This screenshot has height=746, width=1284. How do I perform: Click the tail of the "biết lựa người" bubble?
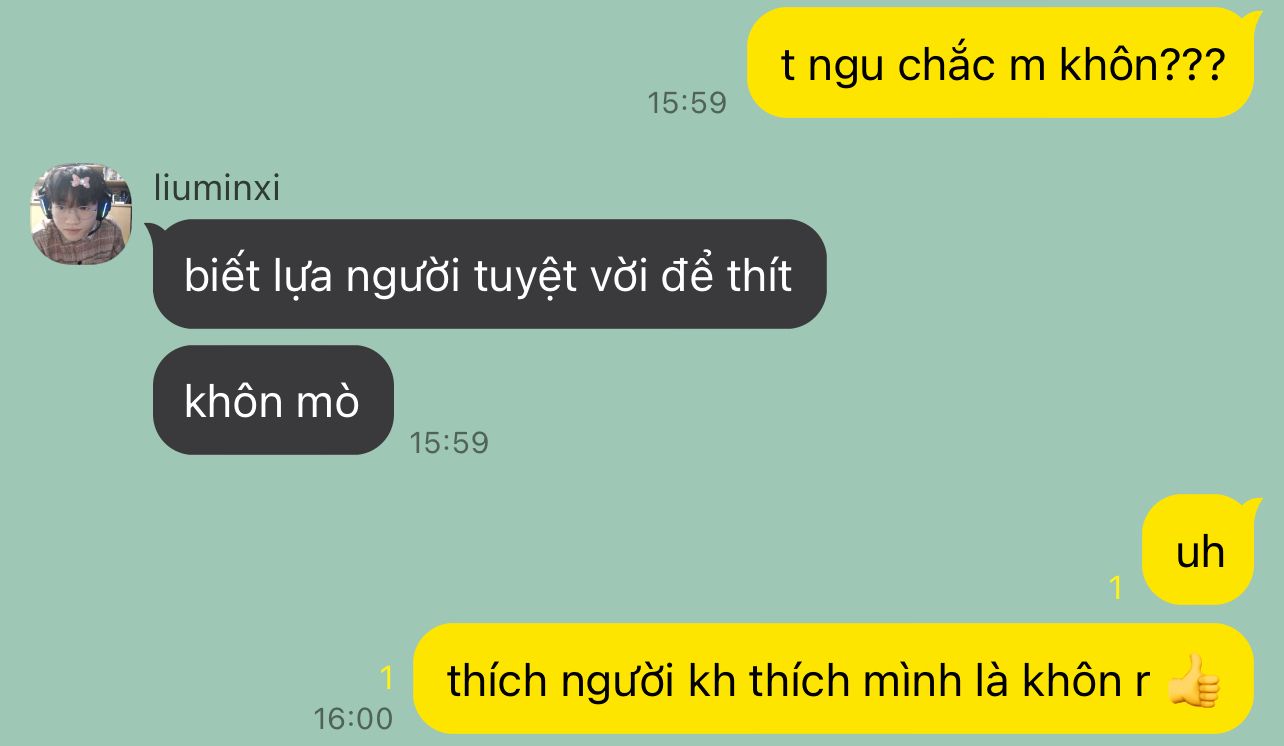tap(158, 233)
